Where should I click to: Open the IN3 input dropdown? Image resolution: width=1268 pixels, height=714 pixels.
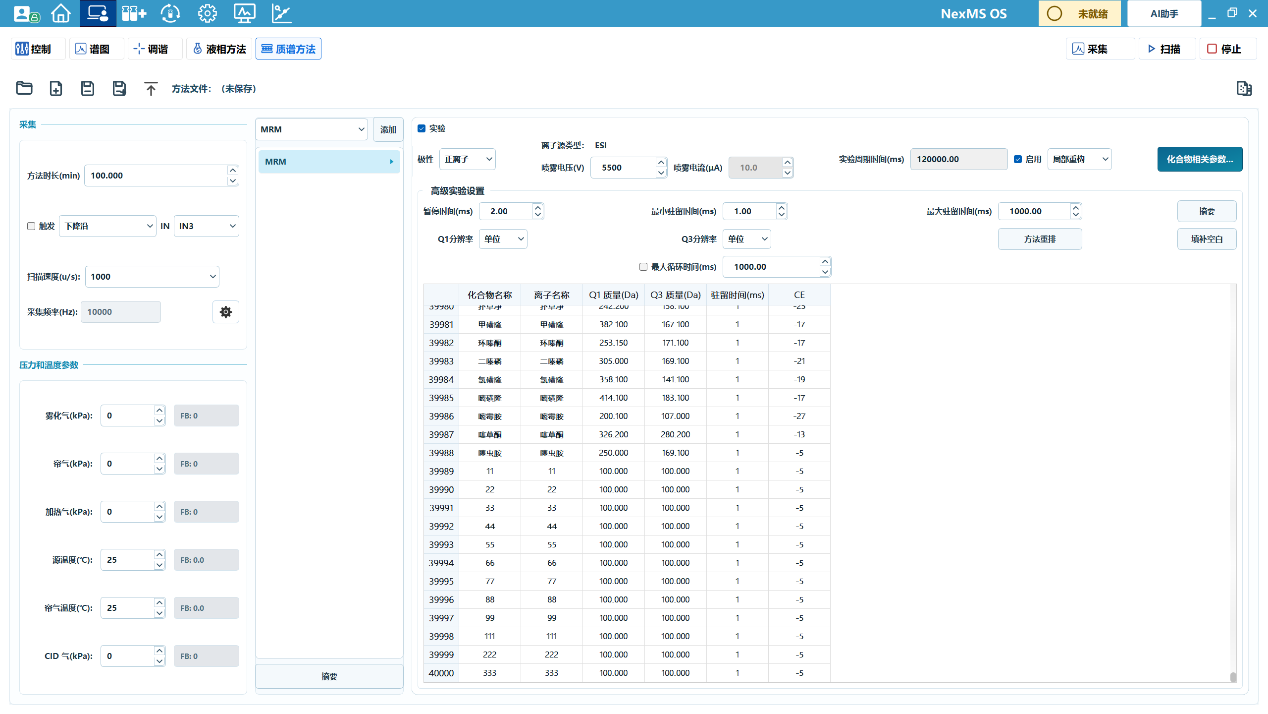coord(206,226)
